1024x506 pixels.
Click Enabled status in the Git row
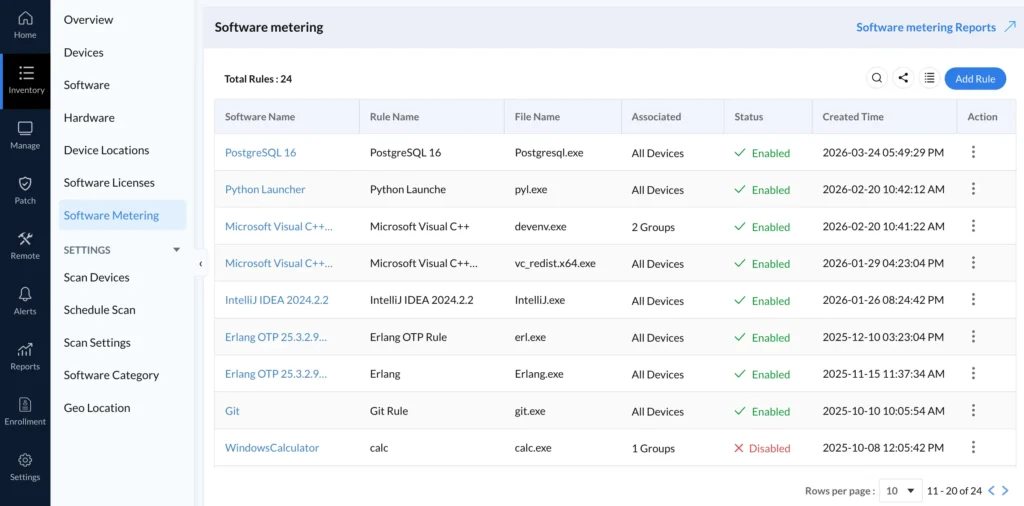tap(762, 411)
